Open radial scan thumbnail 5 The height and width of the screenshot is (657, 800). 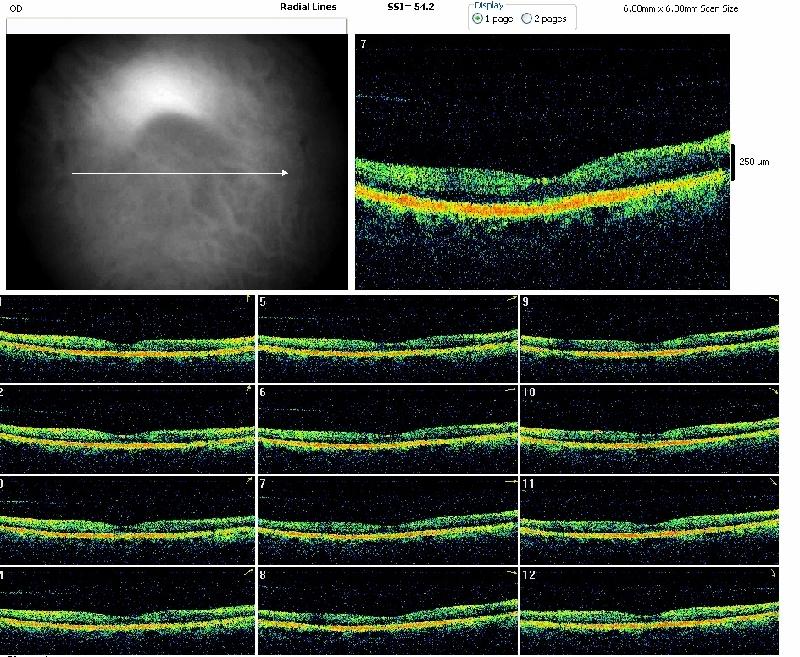click(x=387, y=338)
